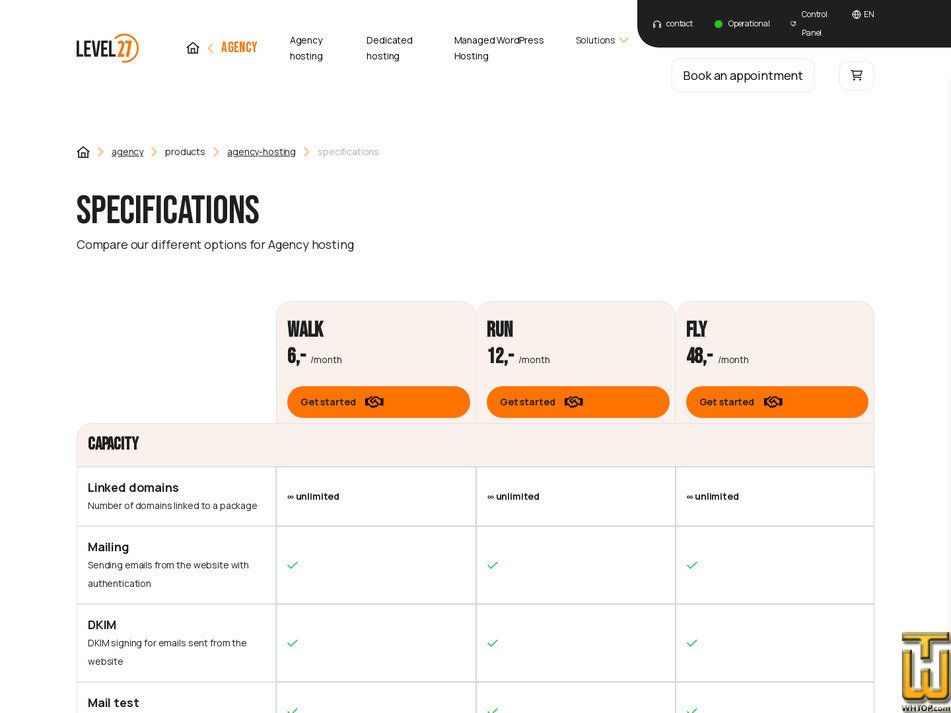
Task: Click the Specifications page heading
Action: (168, 210)
